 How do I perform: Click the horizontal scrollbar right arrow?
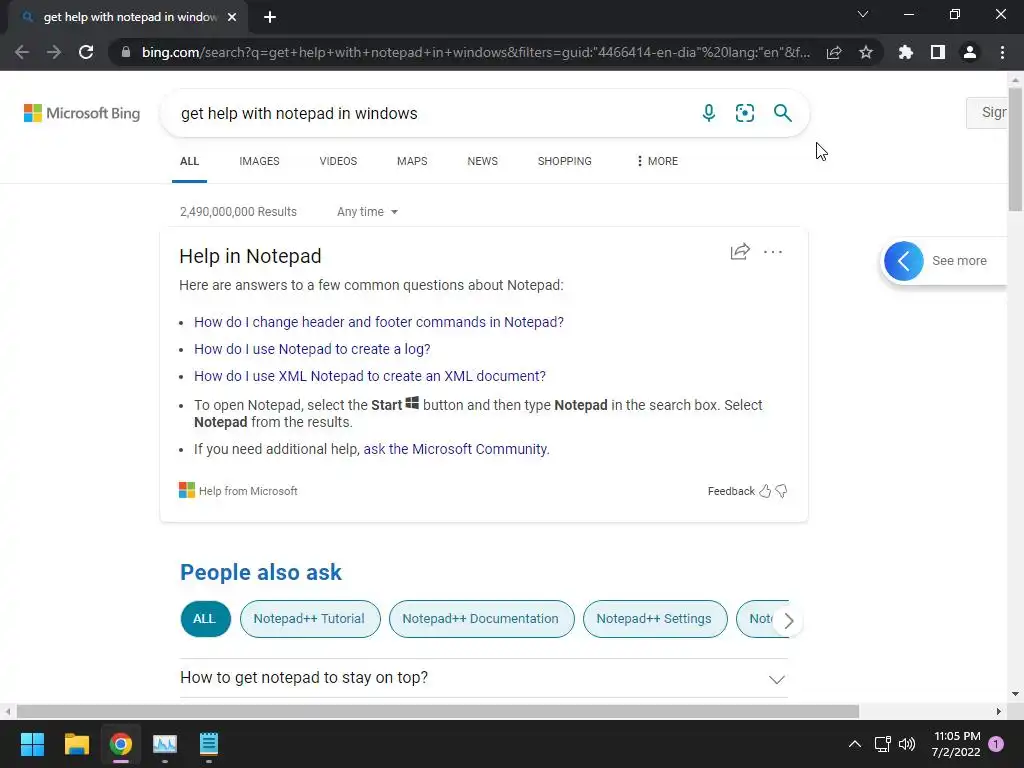(x=998, y=711)
